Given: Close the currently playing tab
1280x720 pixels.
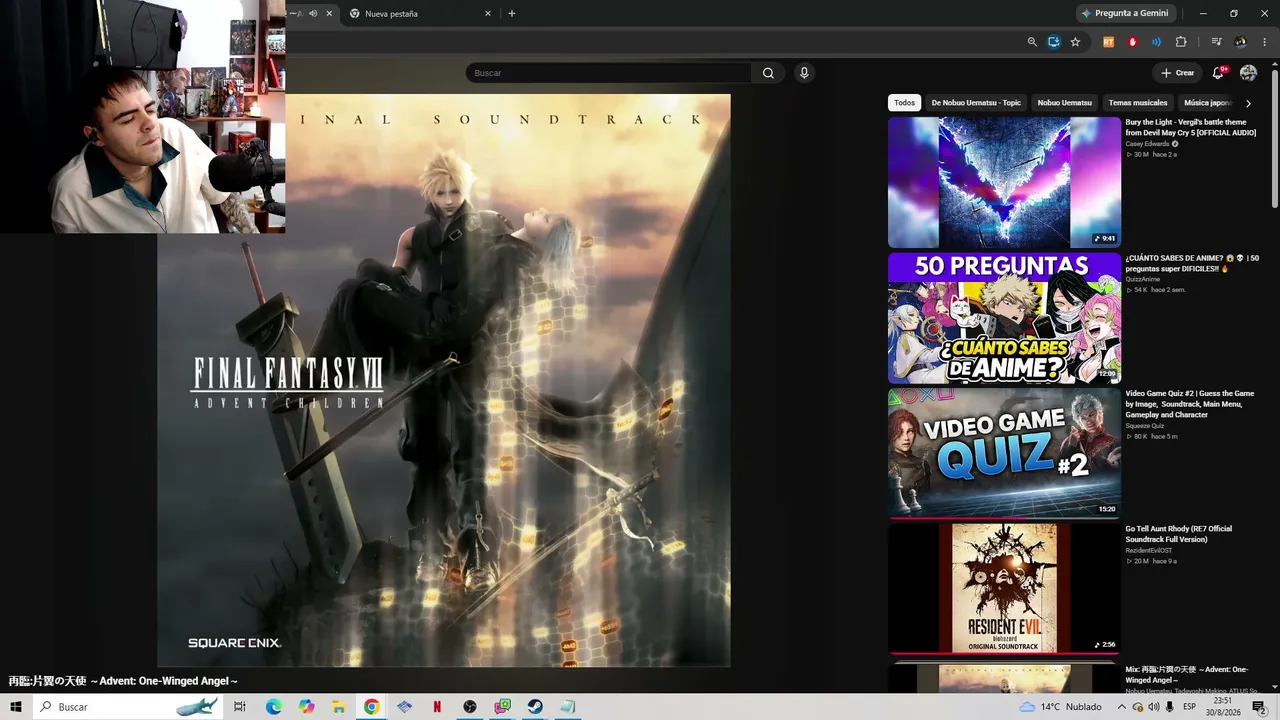Looking at the screenshot, I should point(329,14).
